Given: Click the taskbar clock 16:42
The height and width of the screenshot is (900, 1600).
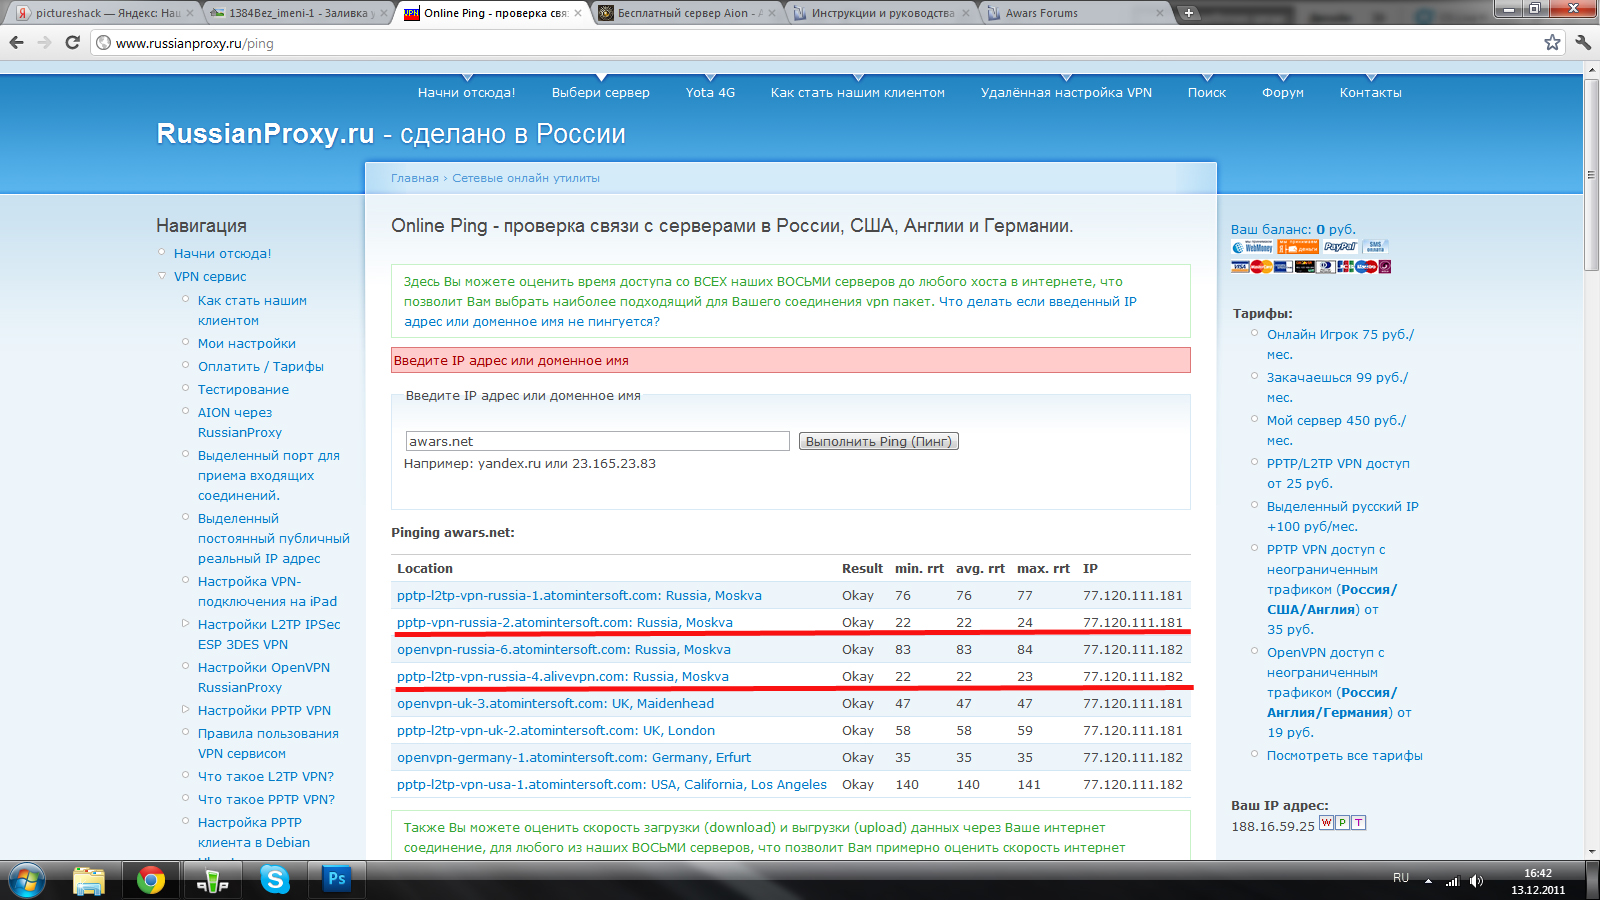Looking at the screenshot, I should point(1538,873).
